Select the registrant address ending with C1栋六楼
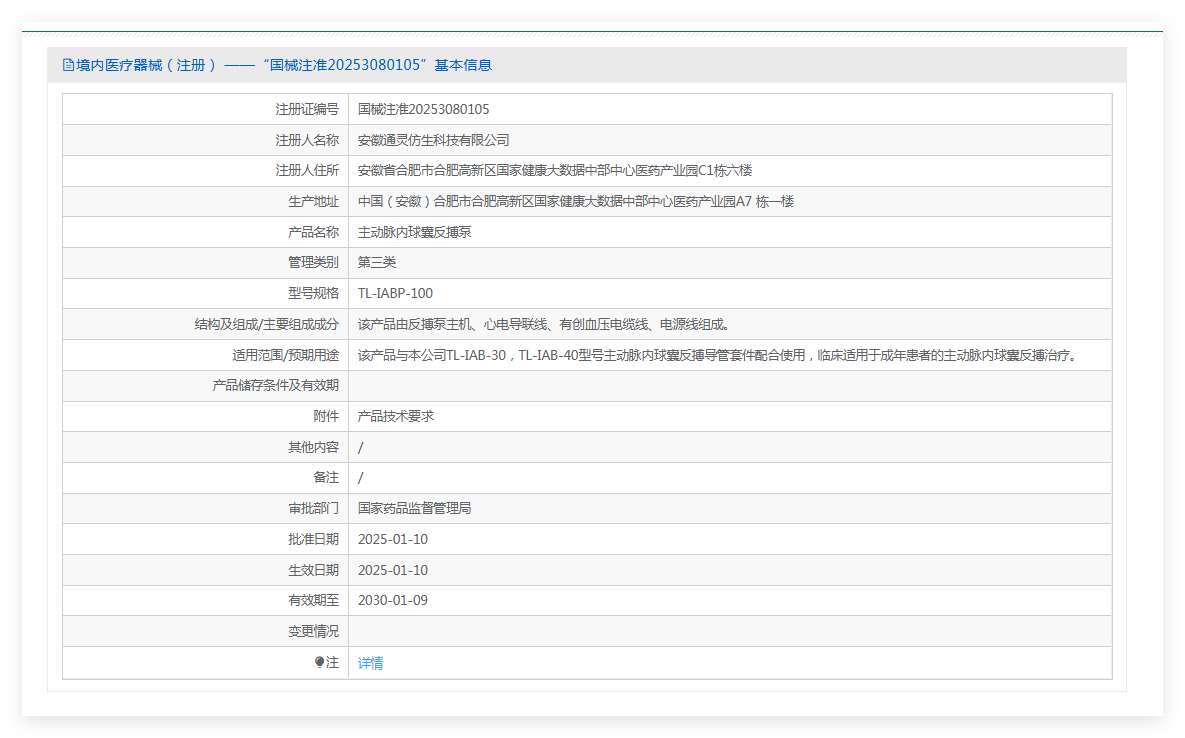 click(x=555, y=171)
